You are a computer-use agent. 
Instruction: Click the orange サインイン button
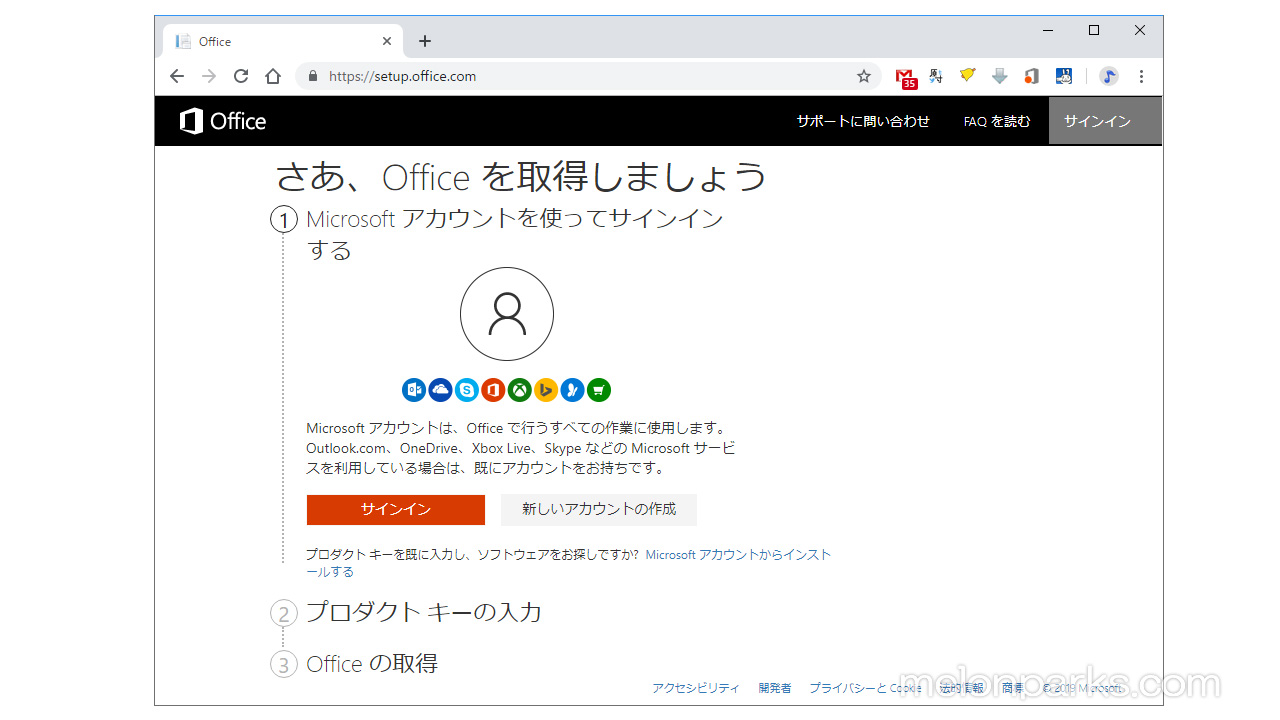click(396, 510)
